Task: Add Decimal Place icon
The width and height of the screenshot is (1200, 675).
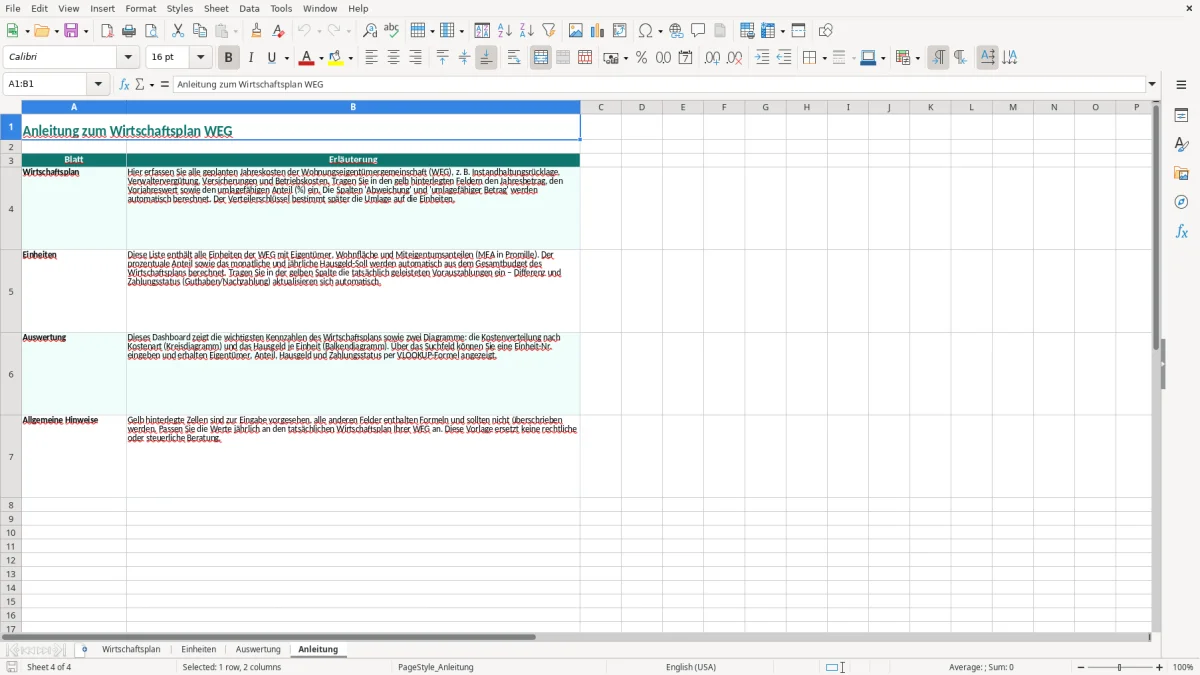Action: 712,58
